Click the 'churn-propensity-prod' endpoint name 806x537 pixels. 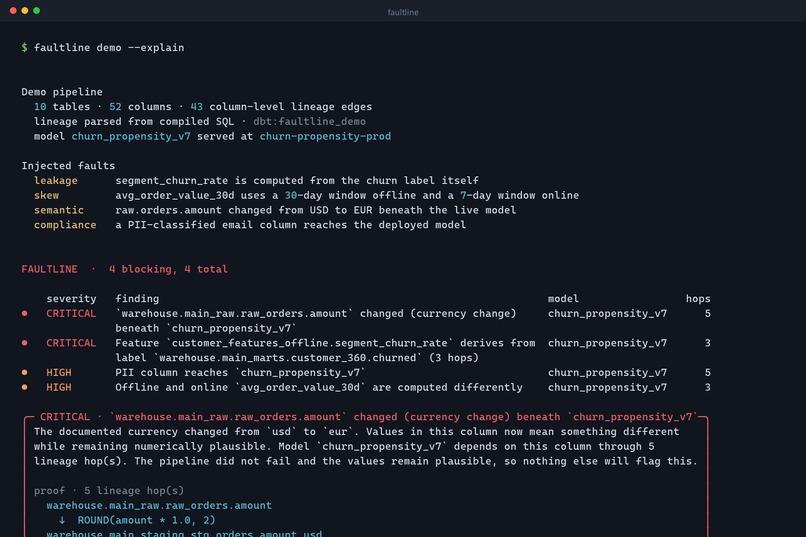pos(325,136)
